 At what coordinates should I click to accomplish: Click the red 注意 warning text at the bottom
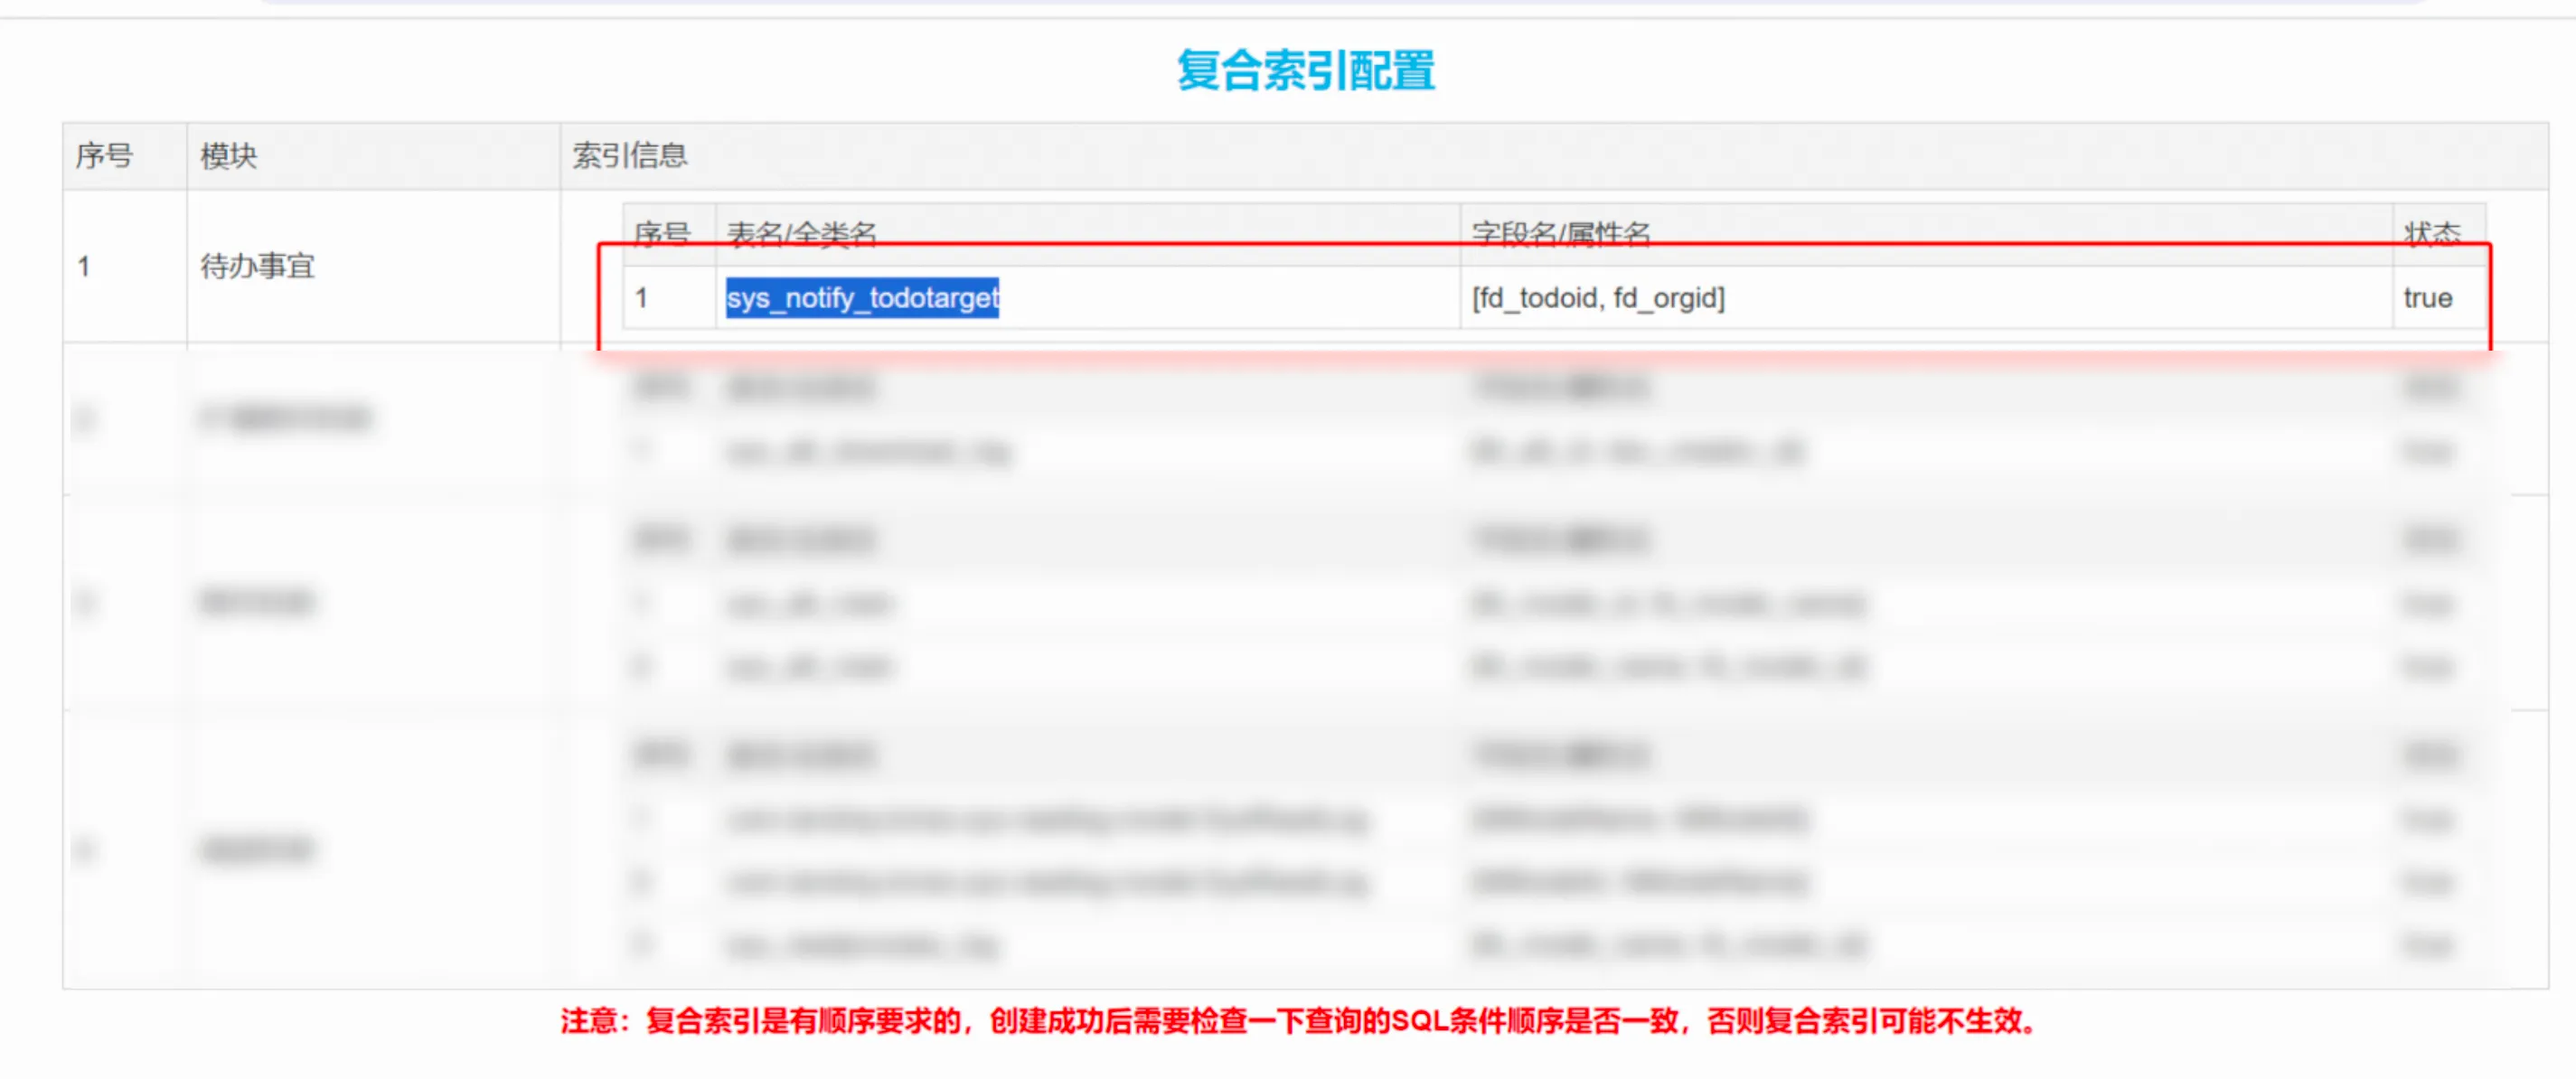point(1300,1021)
